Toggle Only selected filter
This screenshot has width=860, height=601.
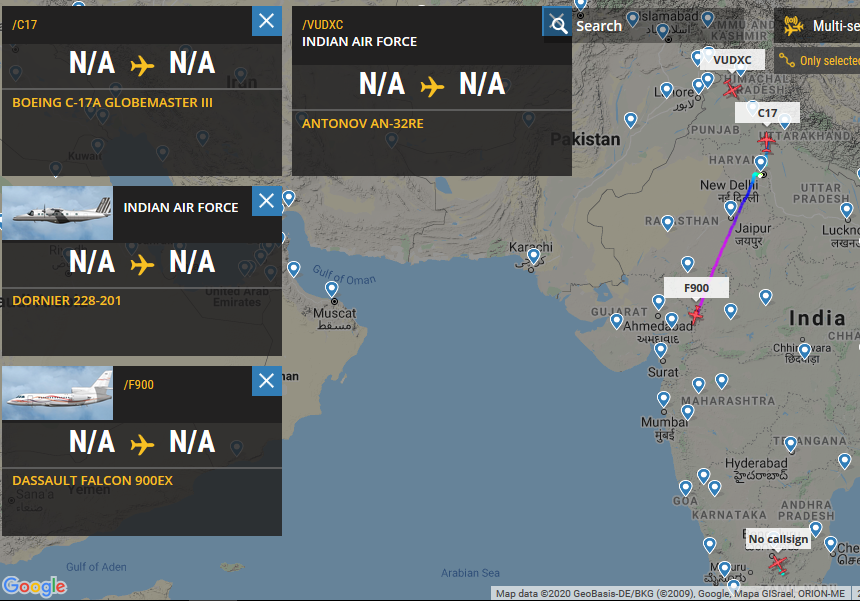817,60
